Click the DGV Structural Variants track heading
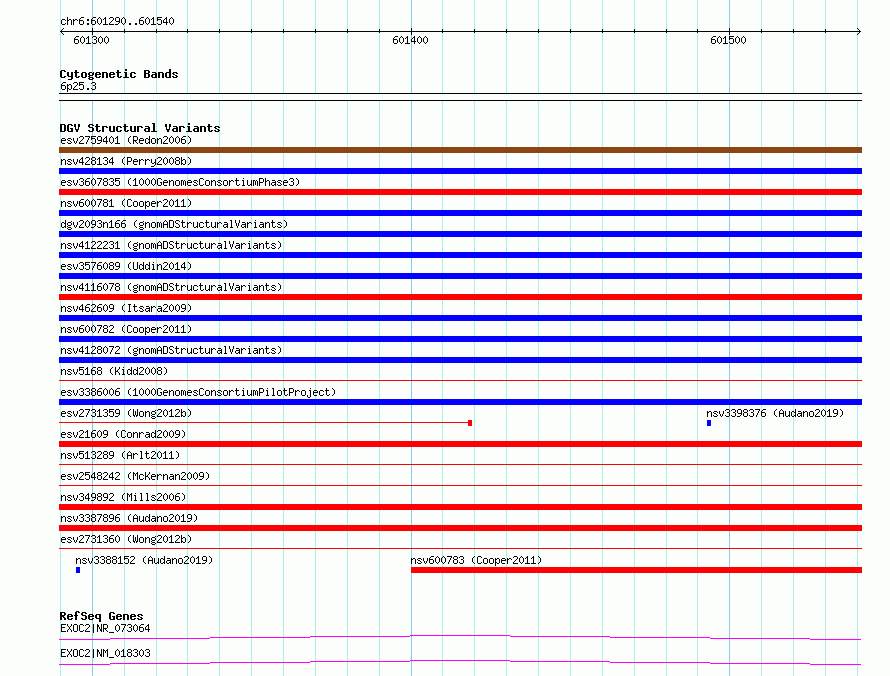 [x=140, y=128]
